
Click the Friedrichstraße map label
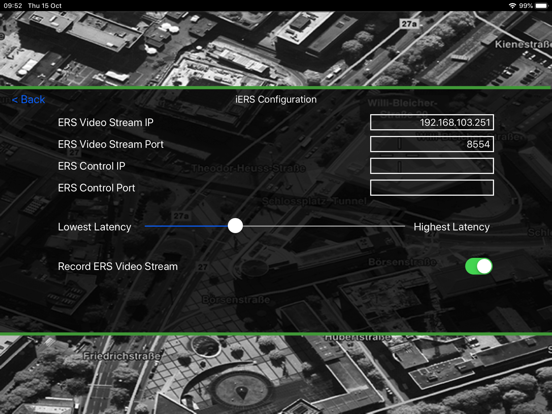tap(122, 356)
